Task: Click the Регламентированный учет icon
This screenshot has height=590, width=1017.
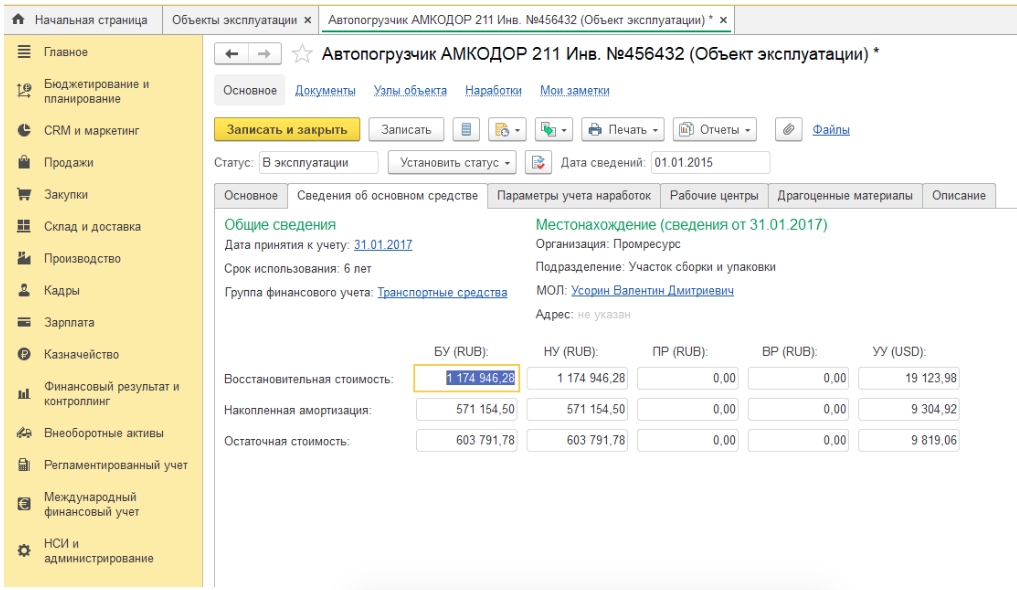Action: pos(24,464)
